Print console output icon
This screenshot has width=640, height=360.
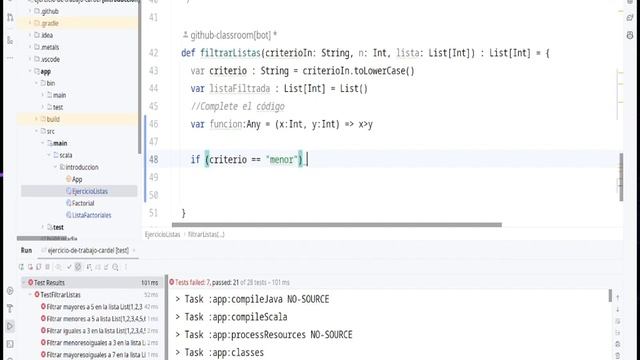(618, 344)
